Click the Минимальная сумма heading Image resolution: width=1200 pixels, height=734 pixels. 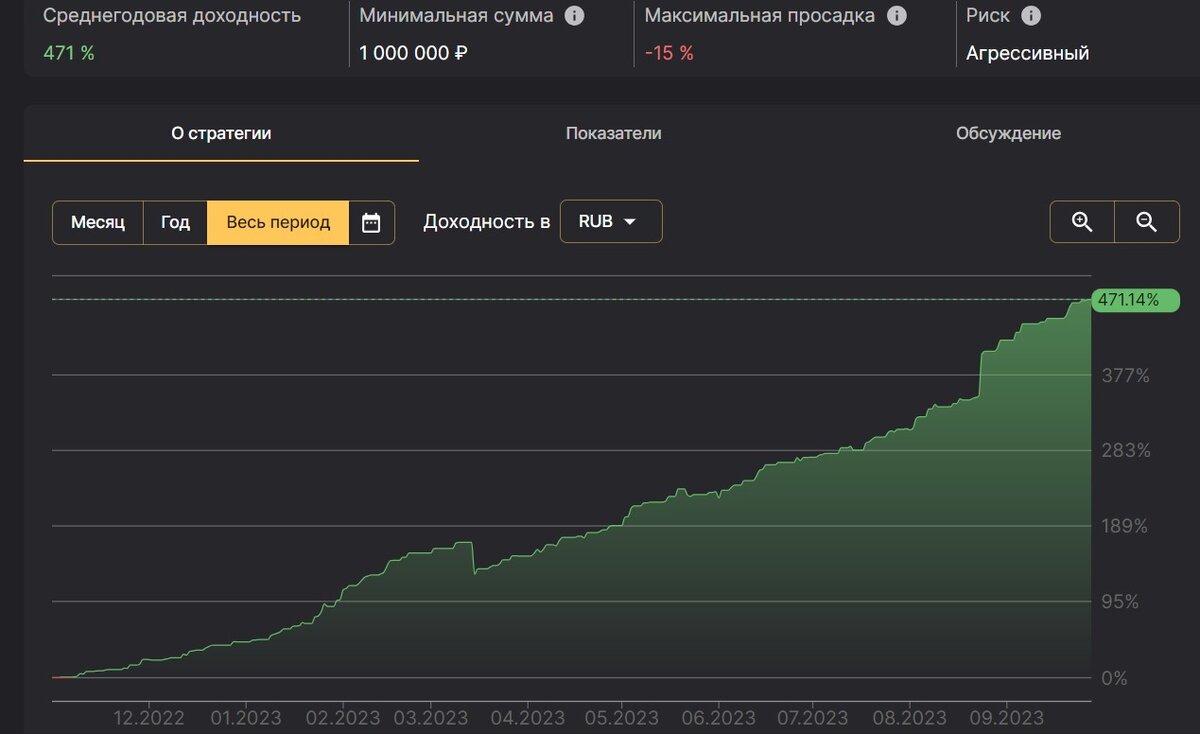pos(456,16)
